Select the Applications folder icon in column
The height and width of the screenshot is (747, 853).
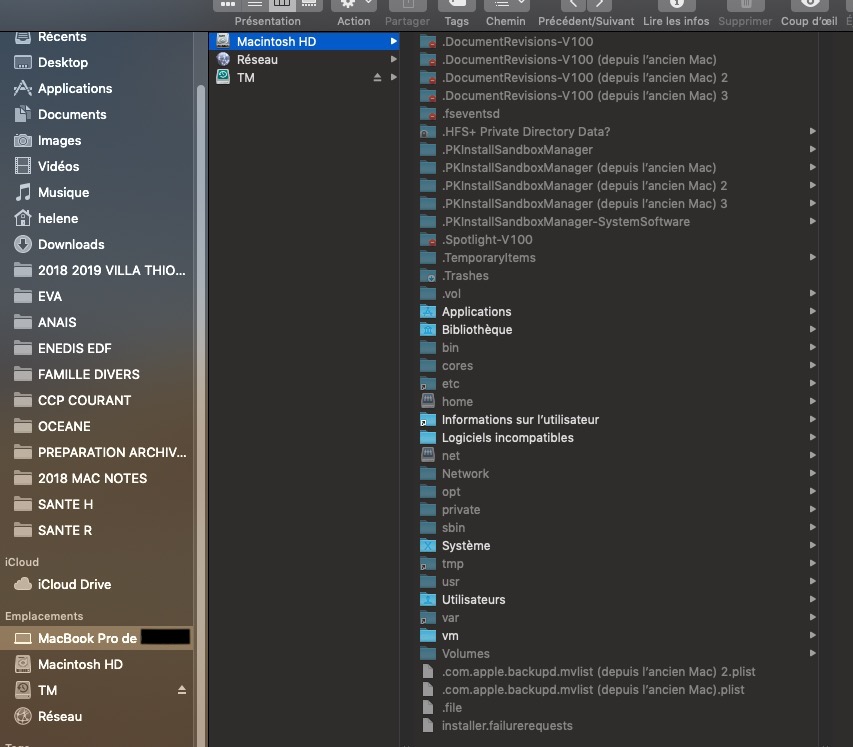(x=428, y=312)
